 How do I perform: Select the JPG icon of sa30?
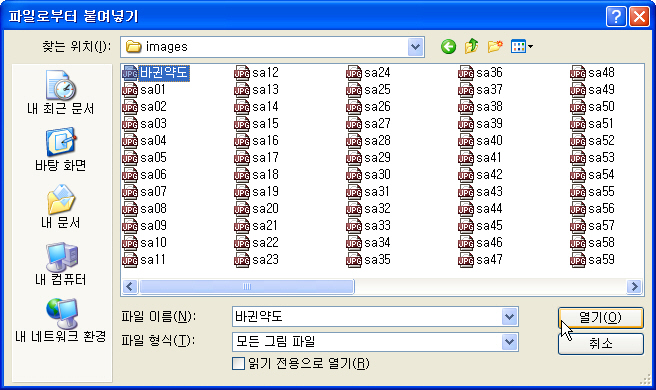[354, 174]
